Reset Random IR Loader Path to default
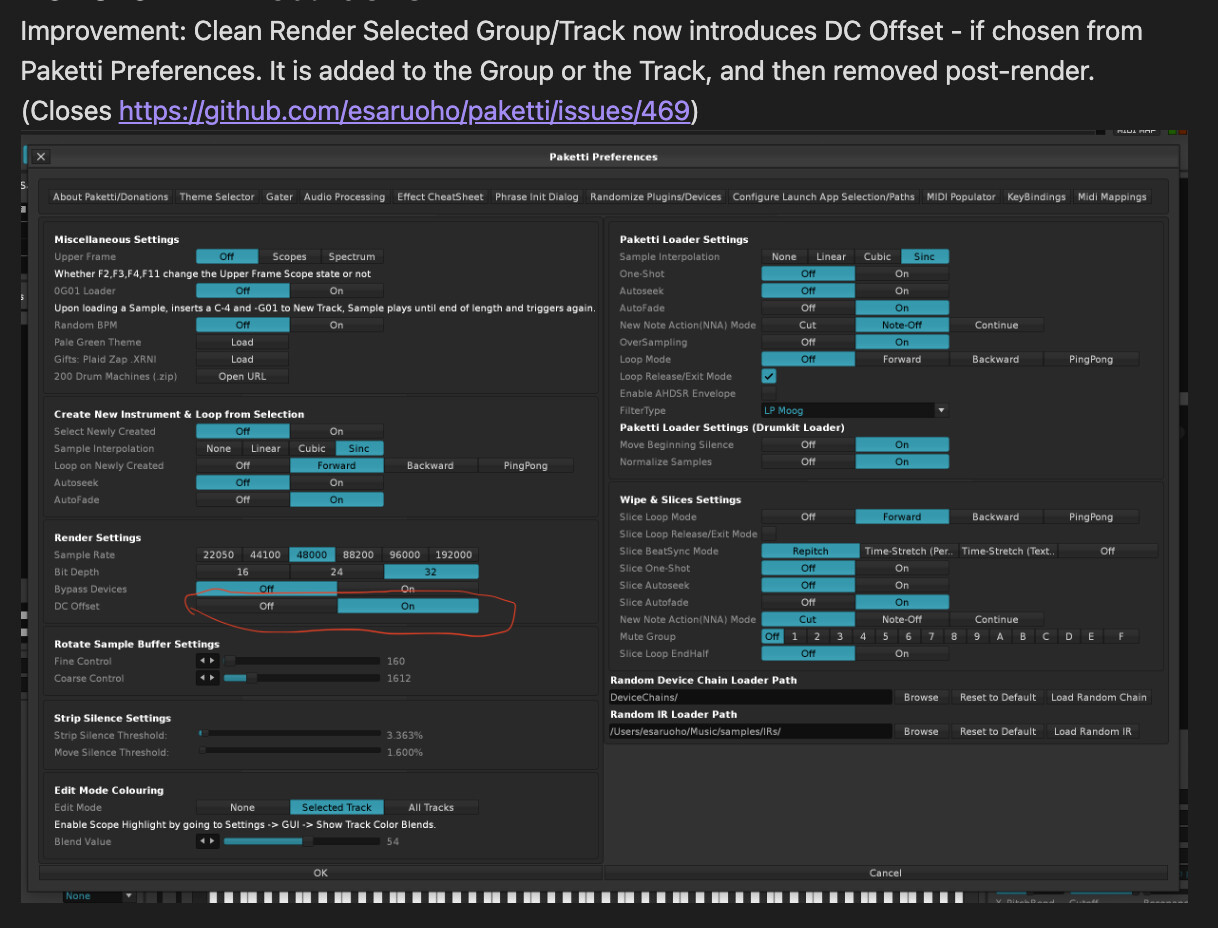The image size is (1218, 928). point(998,731)
